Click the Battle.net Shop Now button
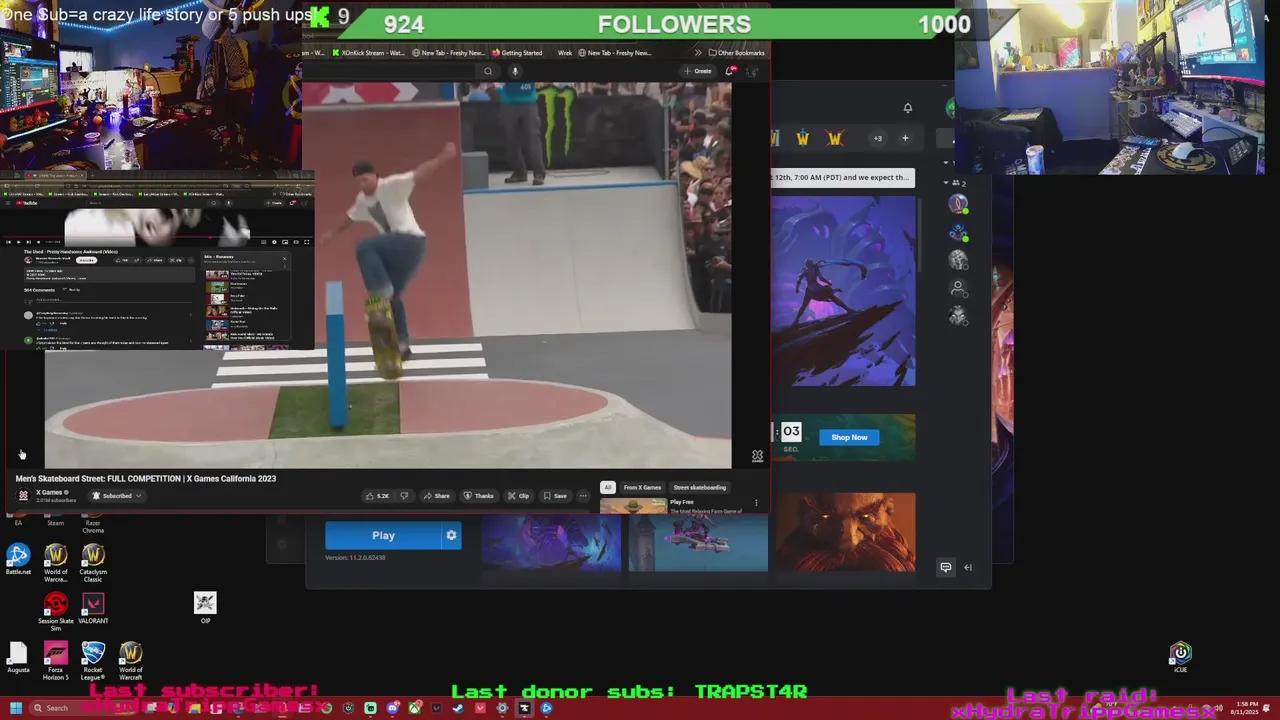The image size is (1280, 720). pyautogui.click(x=849, y=437)
